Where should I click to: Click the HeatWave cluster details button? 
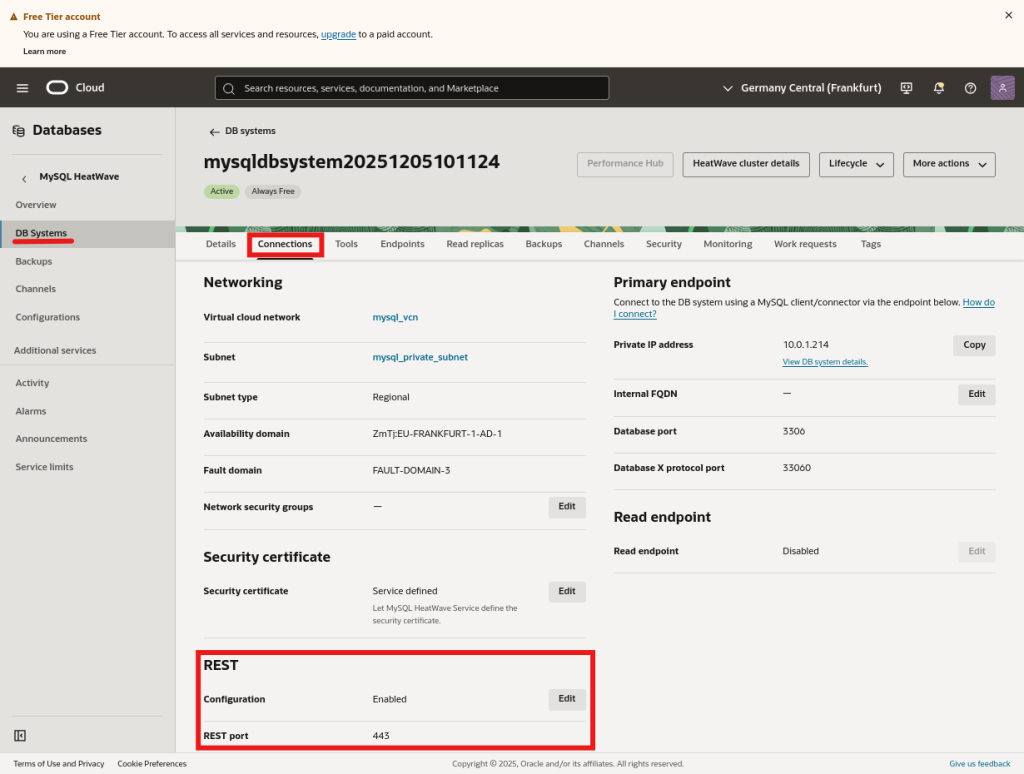[745, 164]
